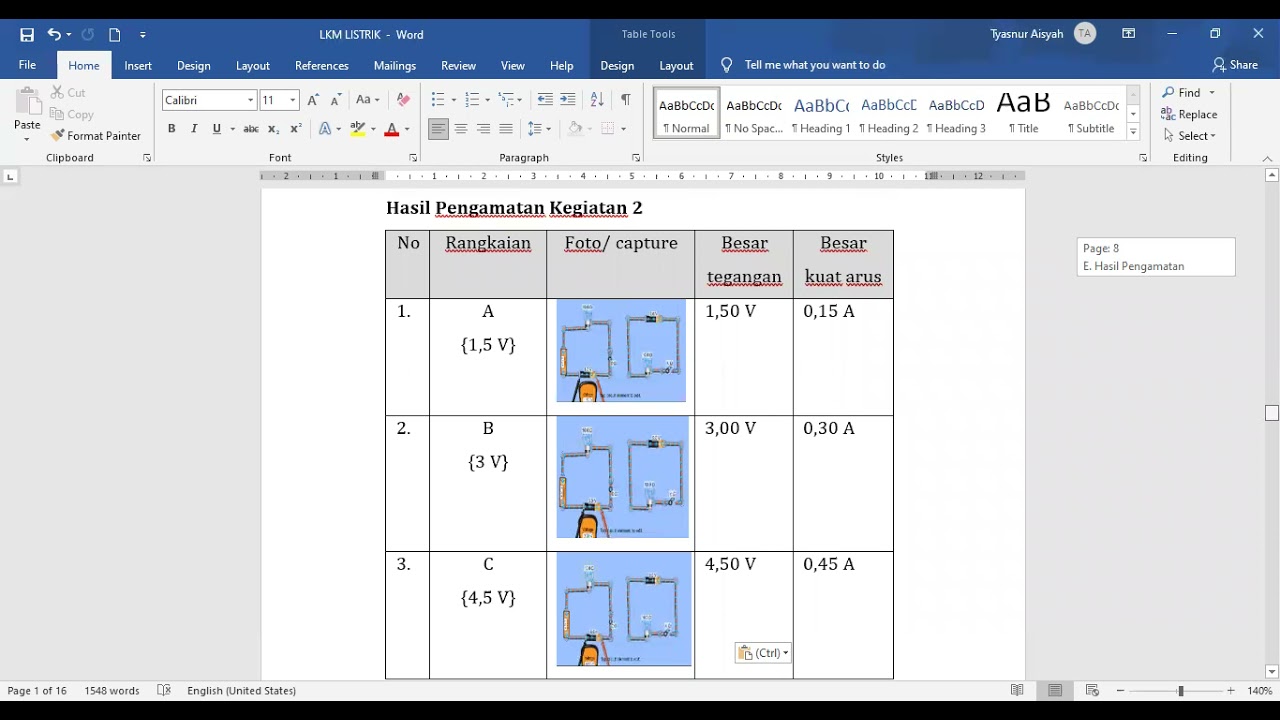Grow the font size
This screenshot has width=1280, height=720.
pos(313,100)
